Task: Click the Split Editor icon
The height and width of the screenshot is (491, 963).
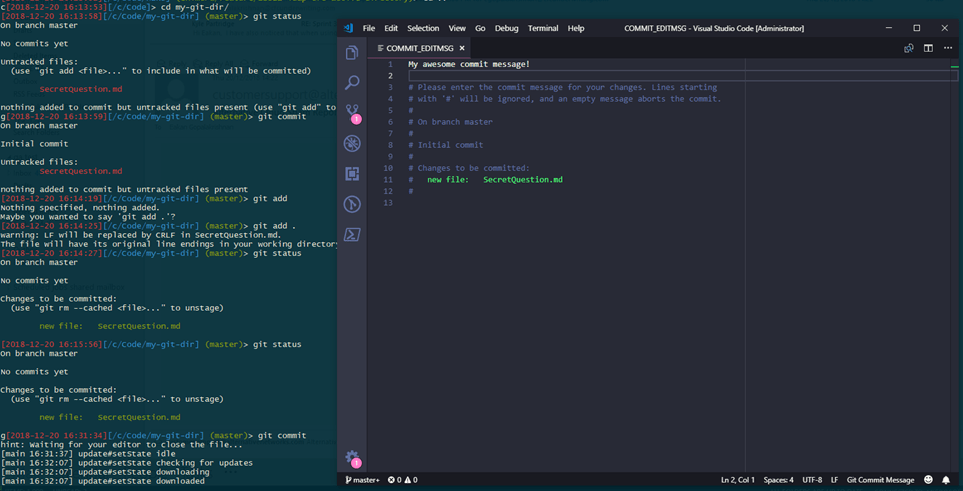Action: (x=929, y=48)
